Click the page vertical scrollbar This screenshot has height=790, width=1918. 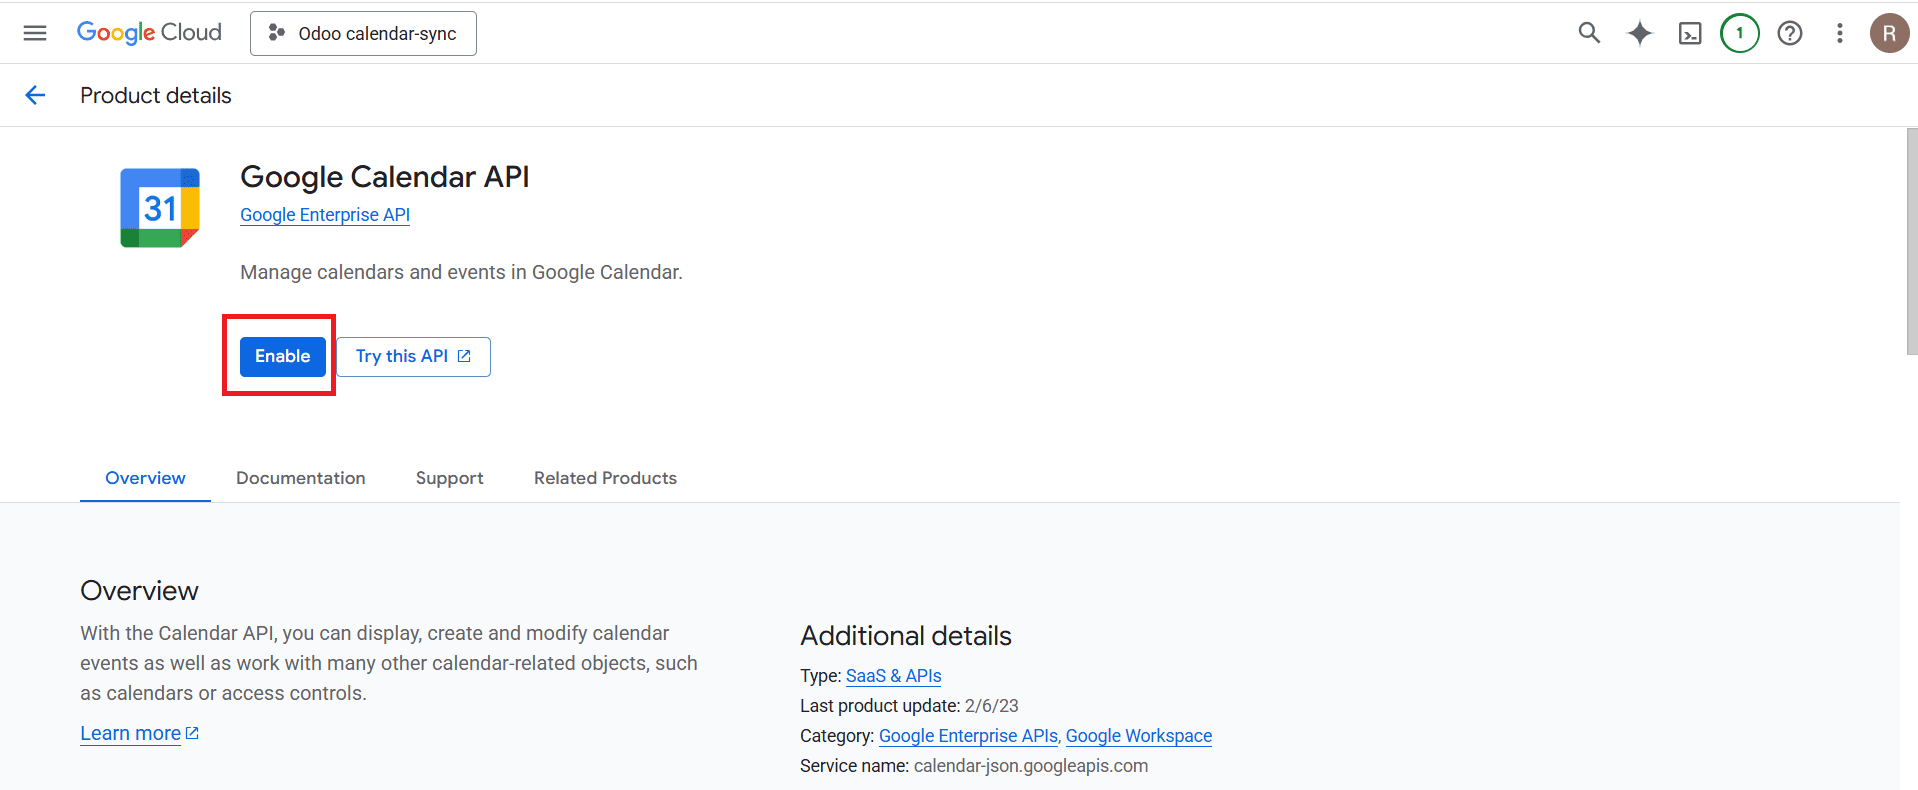point(1911,240)
